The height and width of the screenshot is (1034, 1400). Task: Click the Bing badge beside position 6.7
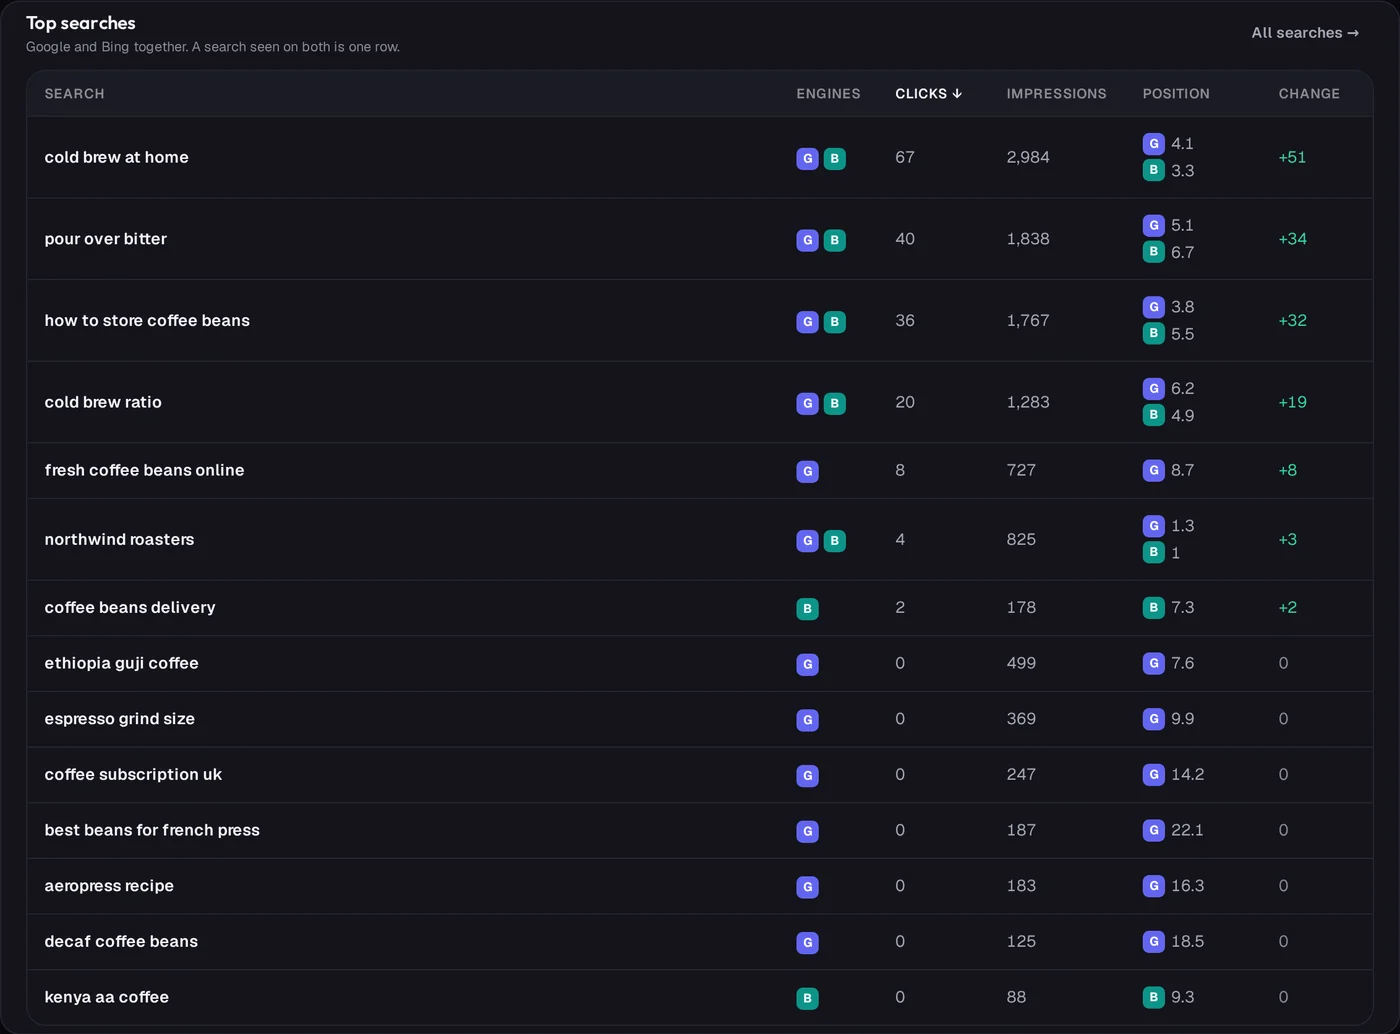point(1153,252)
